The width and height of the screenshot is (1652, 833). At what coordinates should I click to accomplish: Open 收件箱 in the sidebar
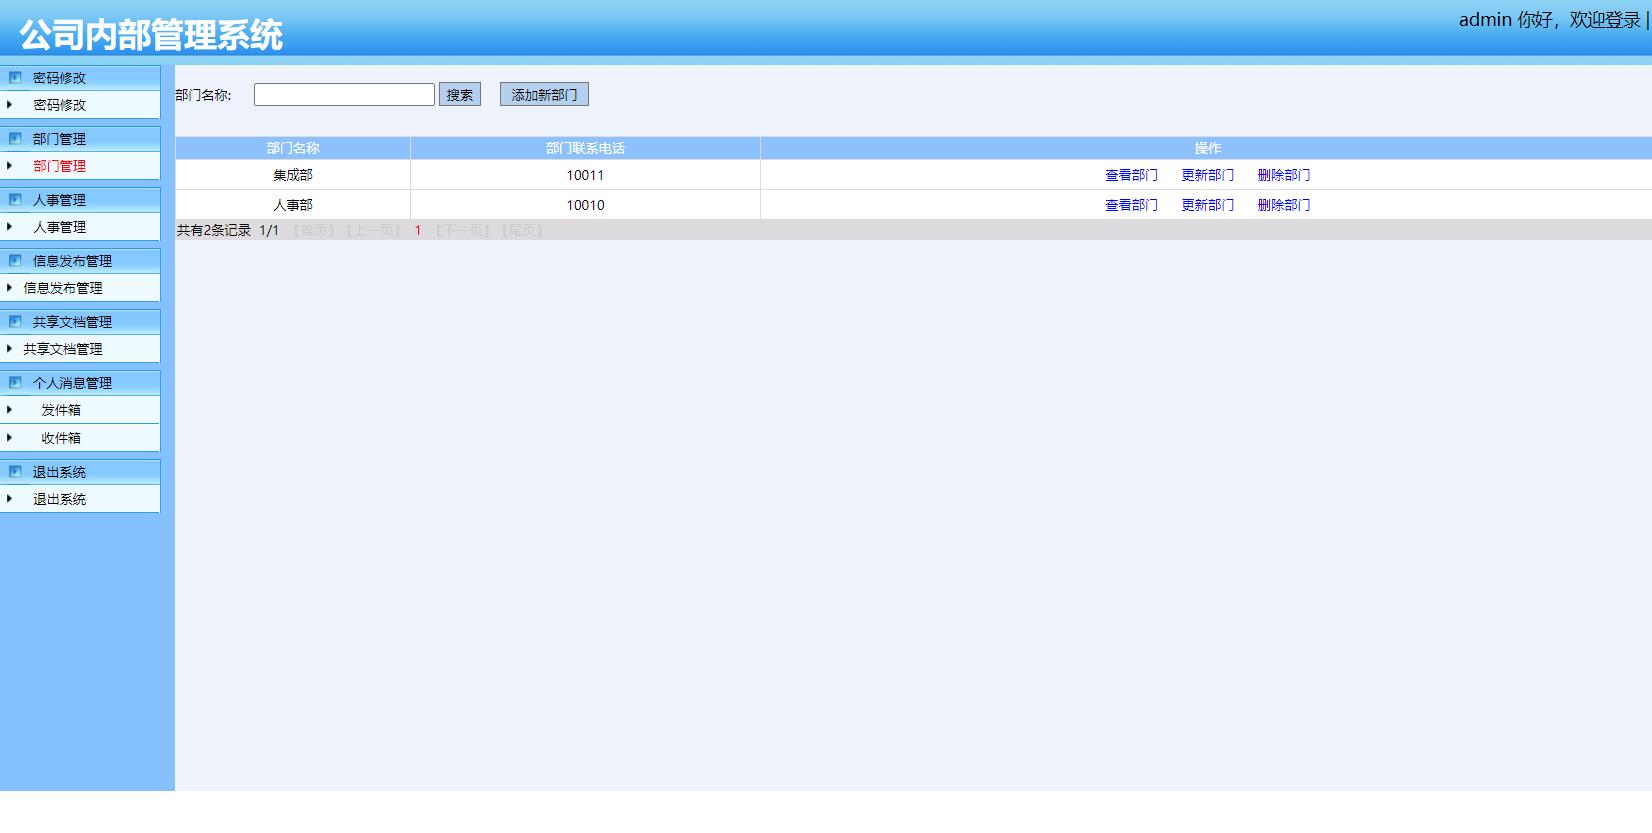[x=61, y=438]
